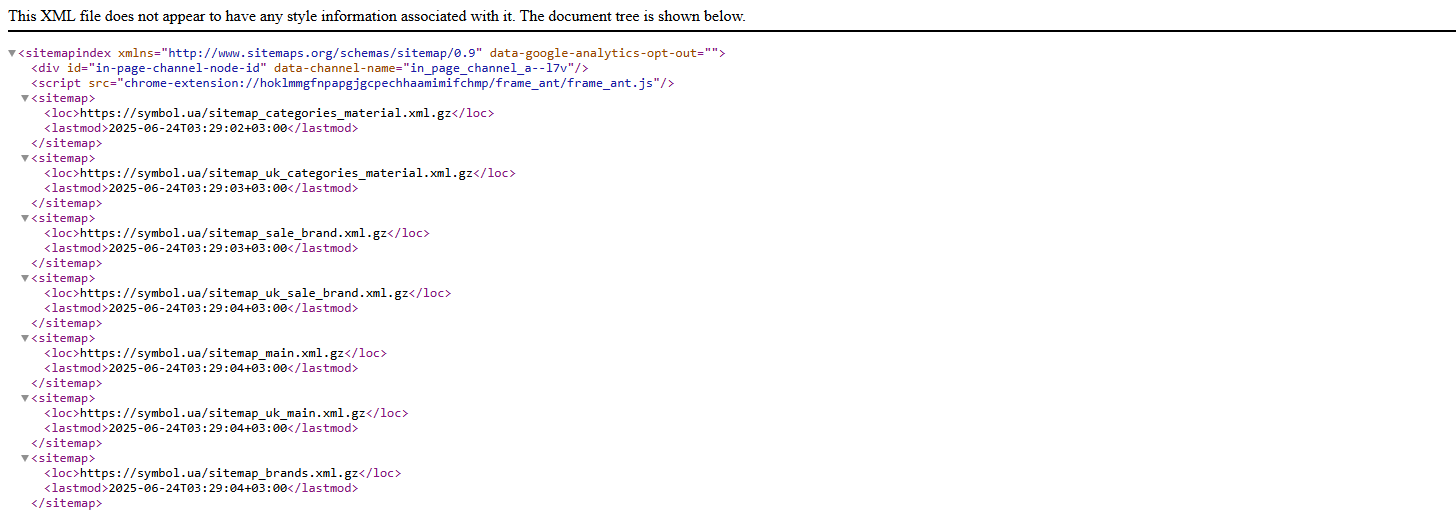Collapse sitemap node containing sitemap_uk_categories_material.xml.gz
Viewport: 1456px width, 512px height.
(25, 158)
